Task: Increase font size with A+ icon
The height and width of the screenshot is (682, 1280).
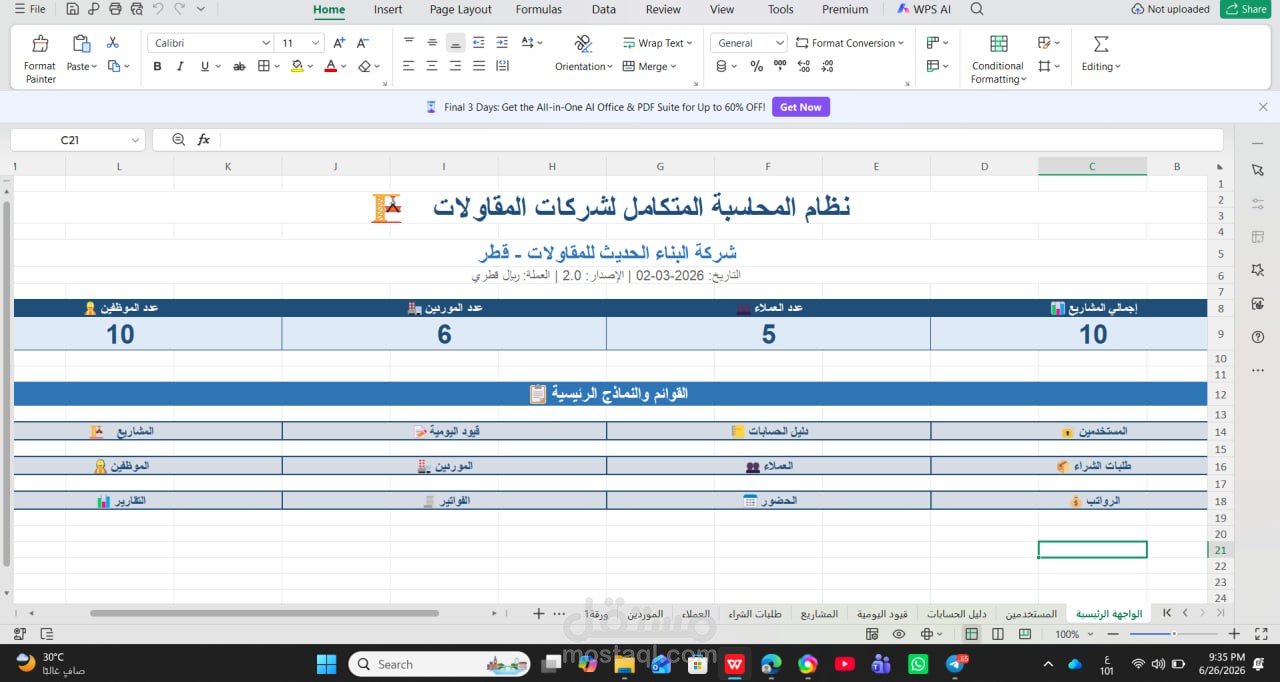Action: click(339, 43)
